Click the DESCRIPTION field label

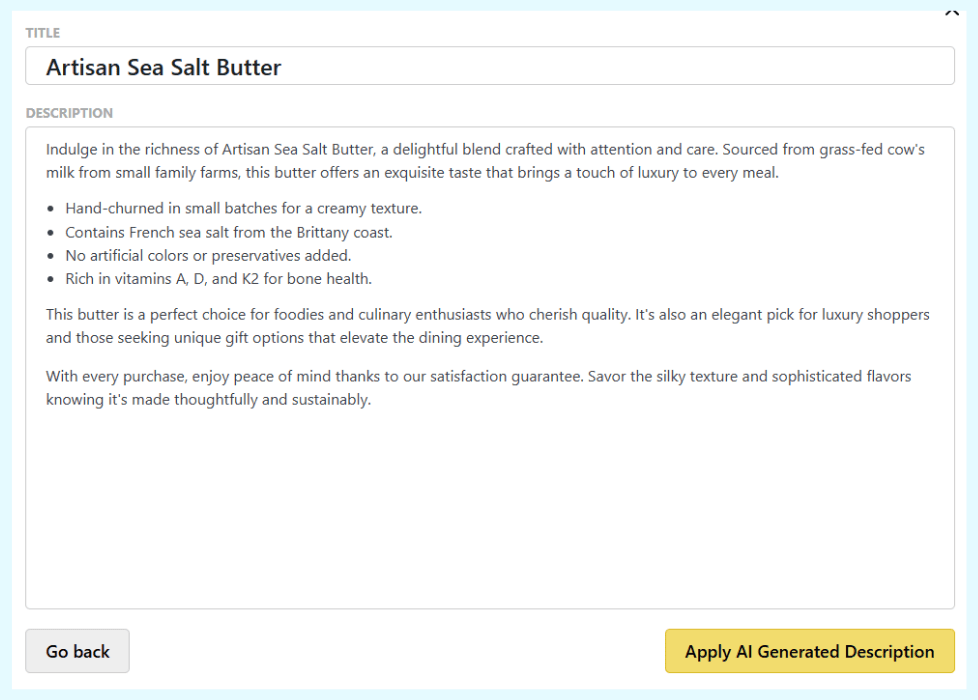pos(69,113)
